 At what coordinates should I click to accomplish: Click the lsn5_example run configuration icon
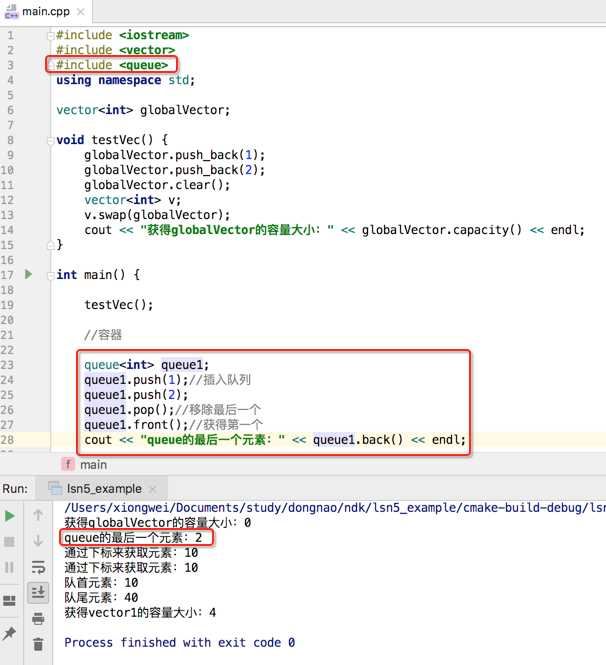pos(55,489)
